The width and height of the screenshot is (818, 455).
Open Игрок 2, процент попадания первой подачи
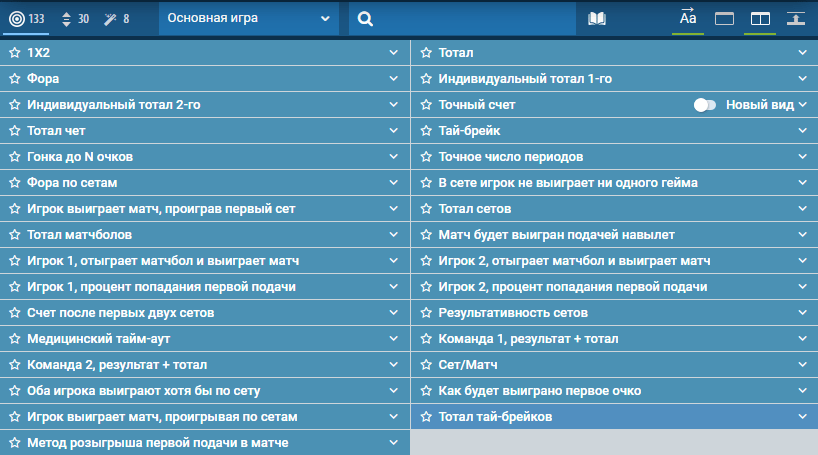pyautogui.click(x=615, y=286)
